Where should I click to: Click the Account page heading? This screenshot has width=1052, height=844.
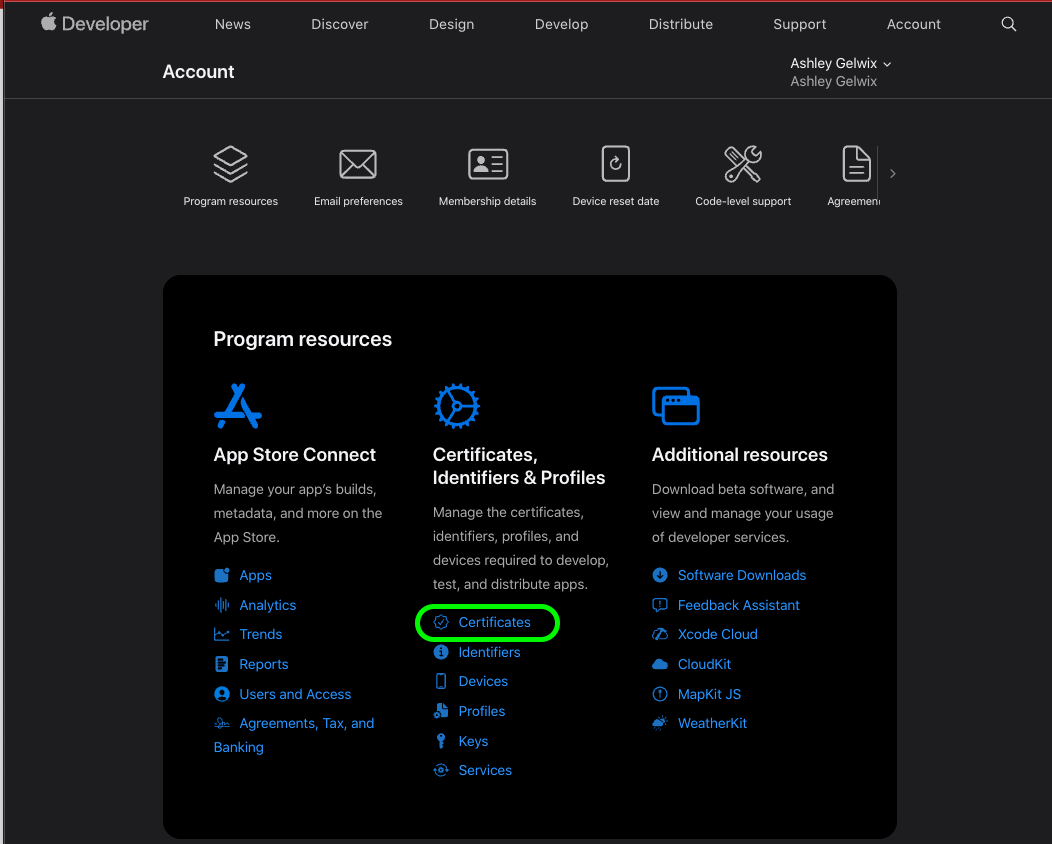click(x=198, y=72)
